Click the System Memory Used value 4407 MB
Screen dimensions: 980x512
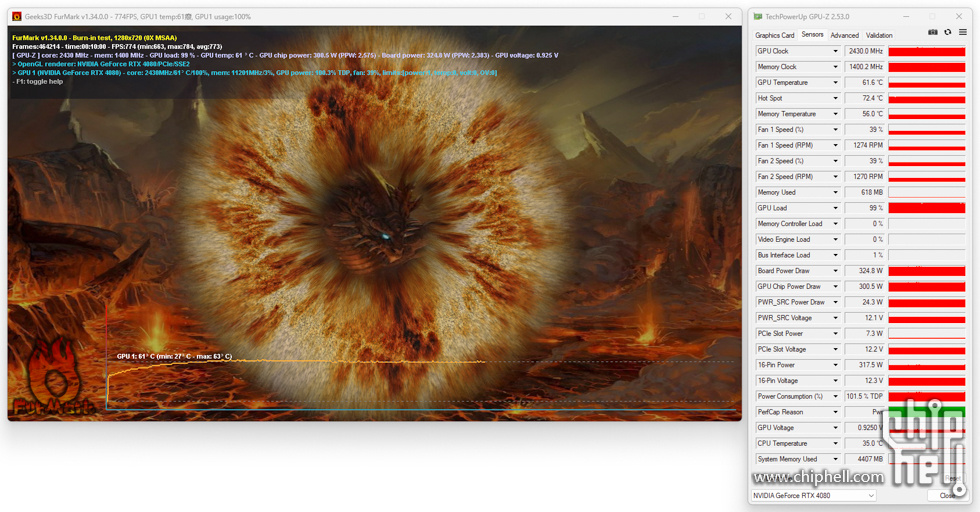[864, 459]
